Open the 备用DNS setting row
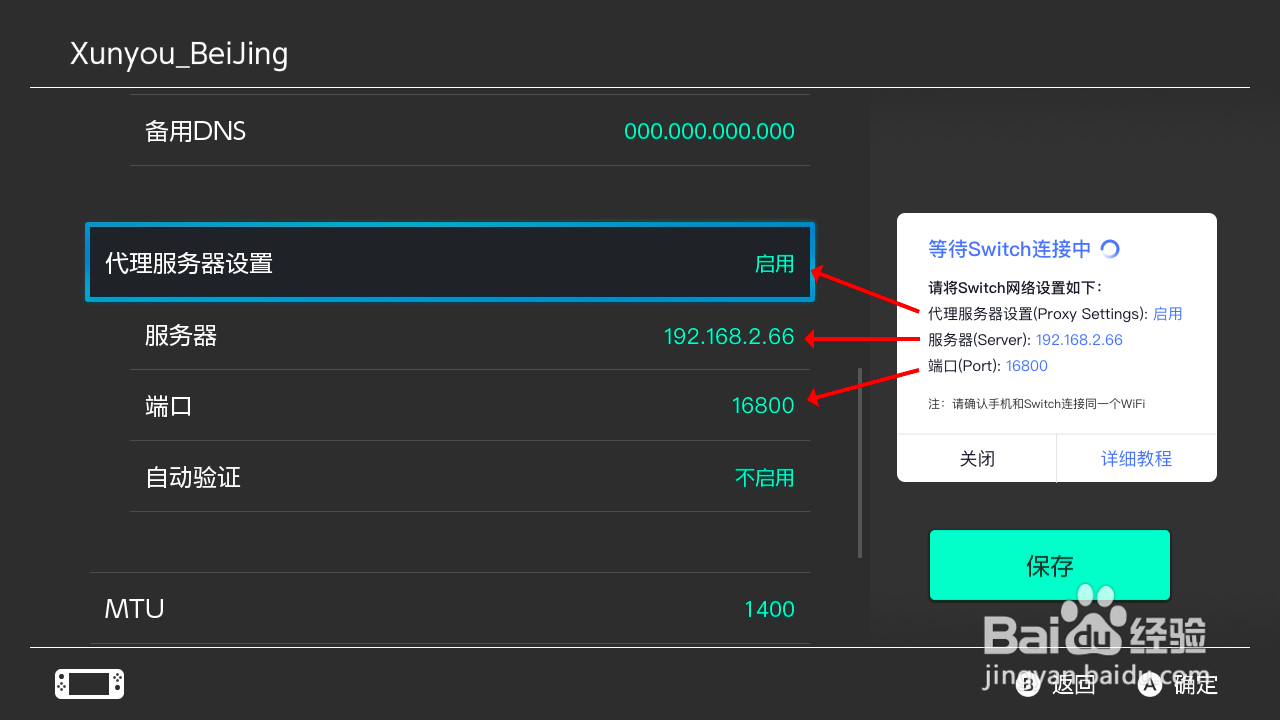The height and width of the screenshot is (720, 1280). (x=470, y=131)
